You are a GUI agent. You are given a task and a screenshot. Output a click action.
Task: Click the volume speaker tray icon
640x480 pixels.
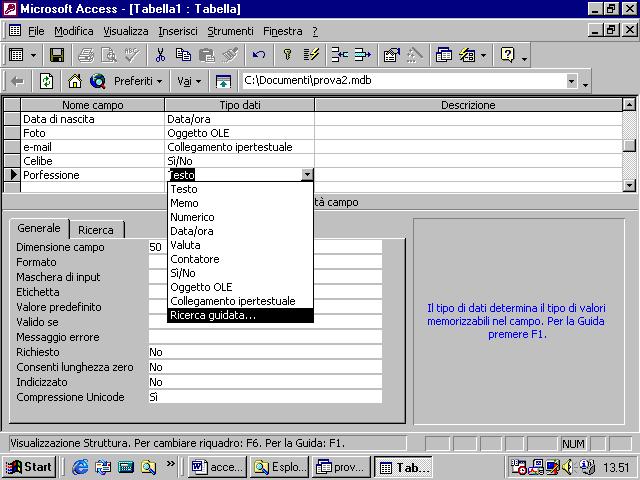pos(567,467)
